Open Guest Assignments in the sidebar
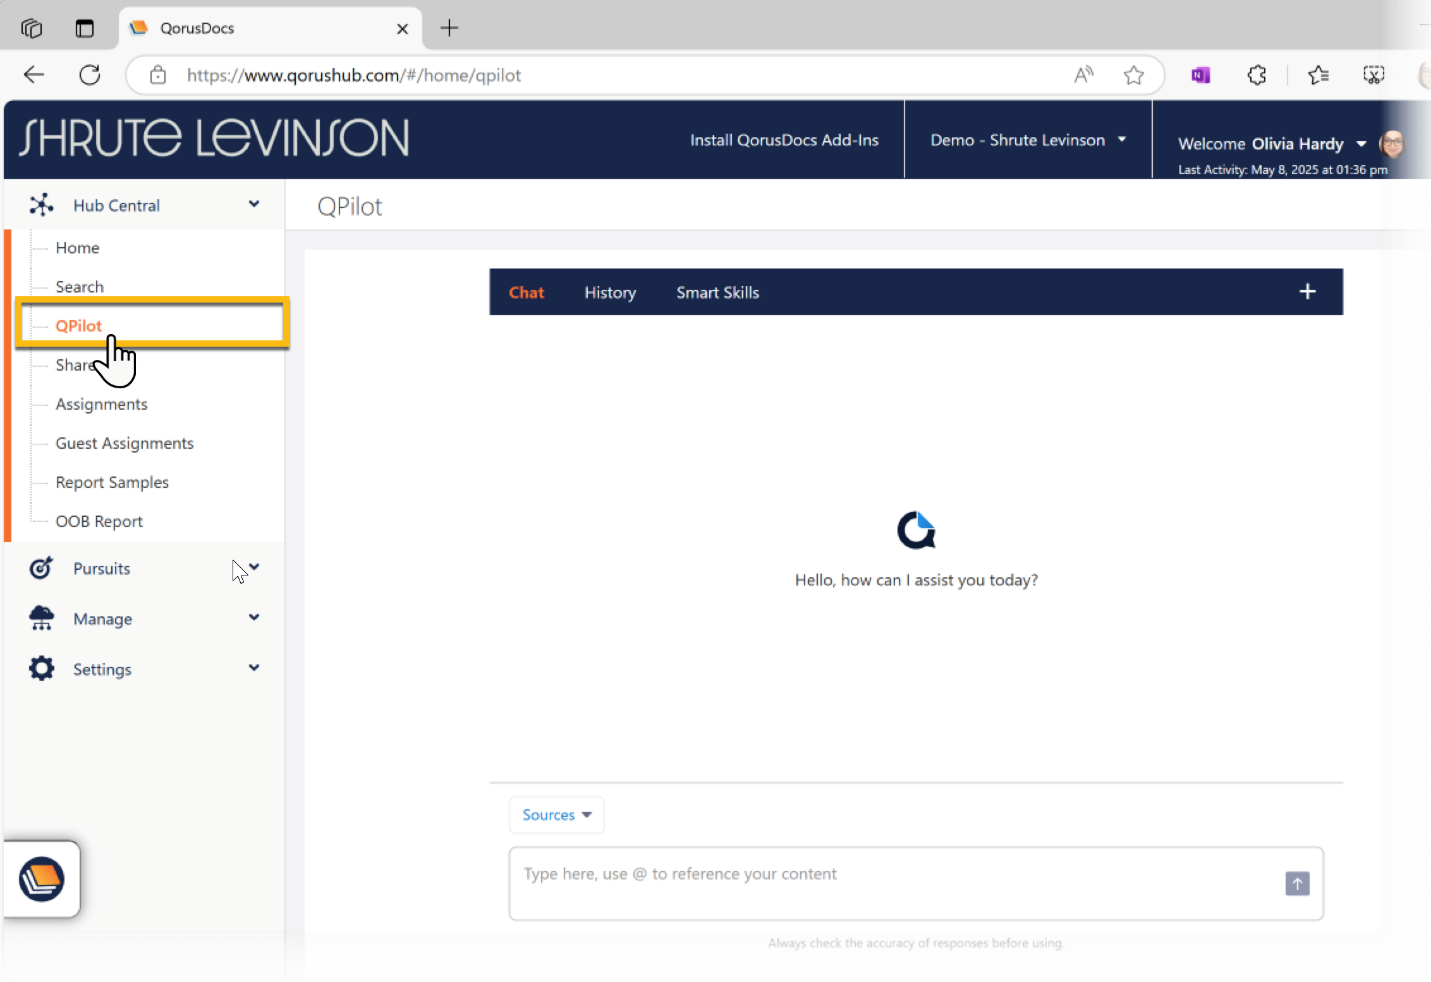This screenshot has width=1431, height=982. tap(125, 443)
